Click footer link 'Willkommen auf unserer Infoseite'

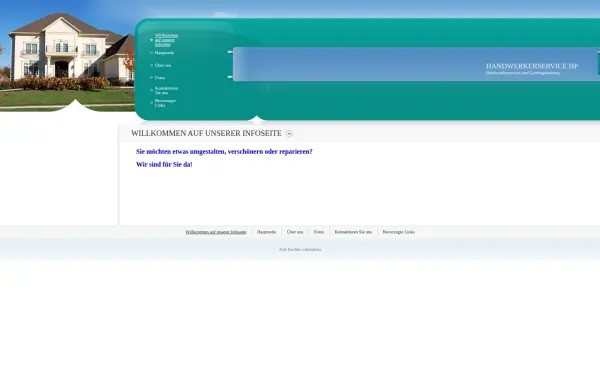[216, 232]
